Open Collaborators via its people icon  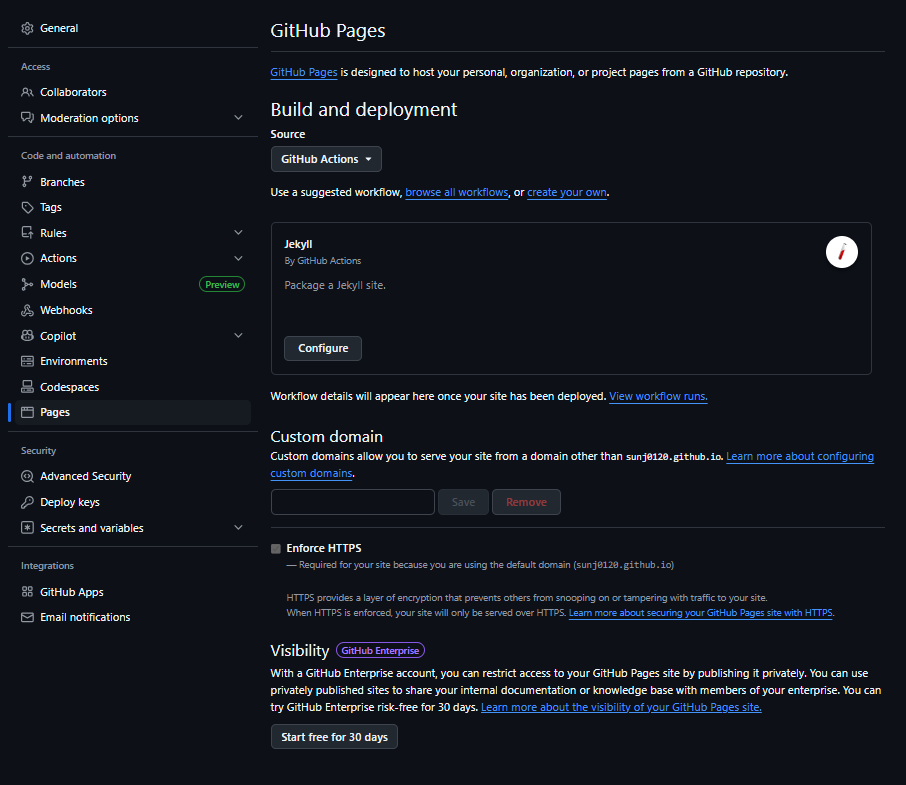27,92
